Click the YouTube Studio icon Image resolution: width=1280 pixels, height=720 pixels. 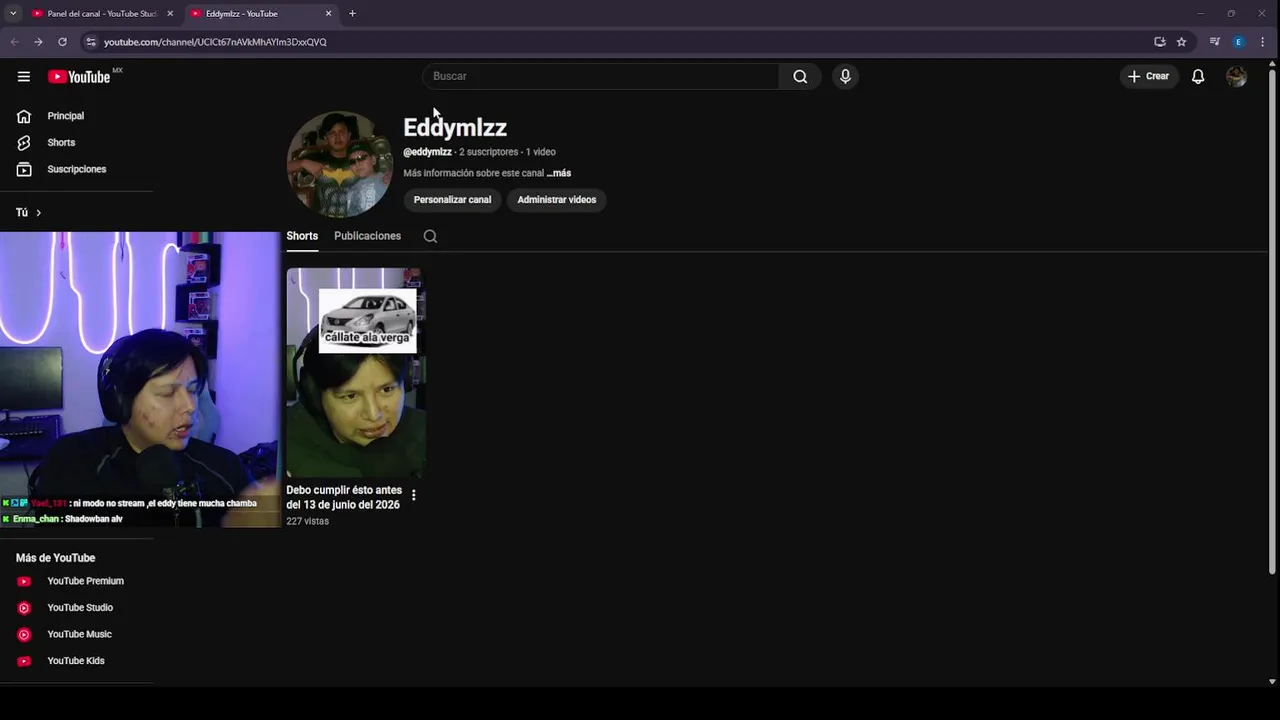coord(24,608)
